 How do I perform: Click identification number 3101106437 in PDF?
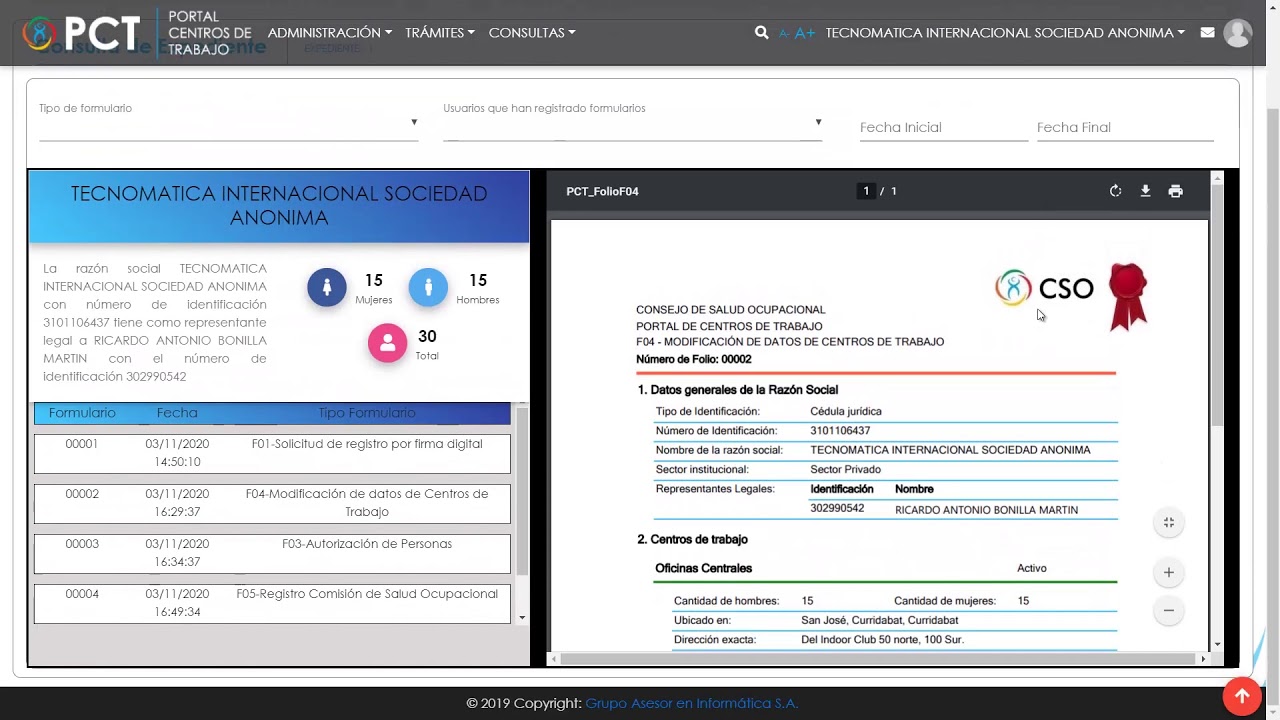tap(840, 431)
